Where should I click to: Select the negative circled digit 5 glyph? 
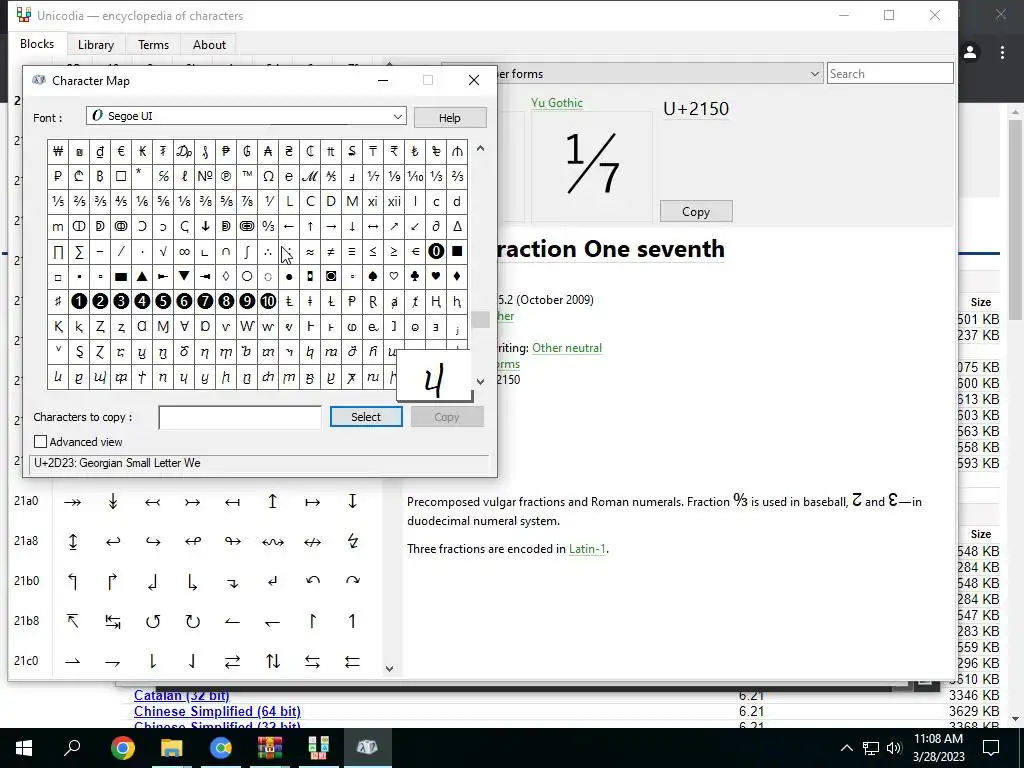pos(163,301)
